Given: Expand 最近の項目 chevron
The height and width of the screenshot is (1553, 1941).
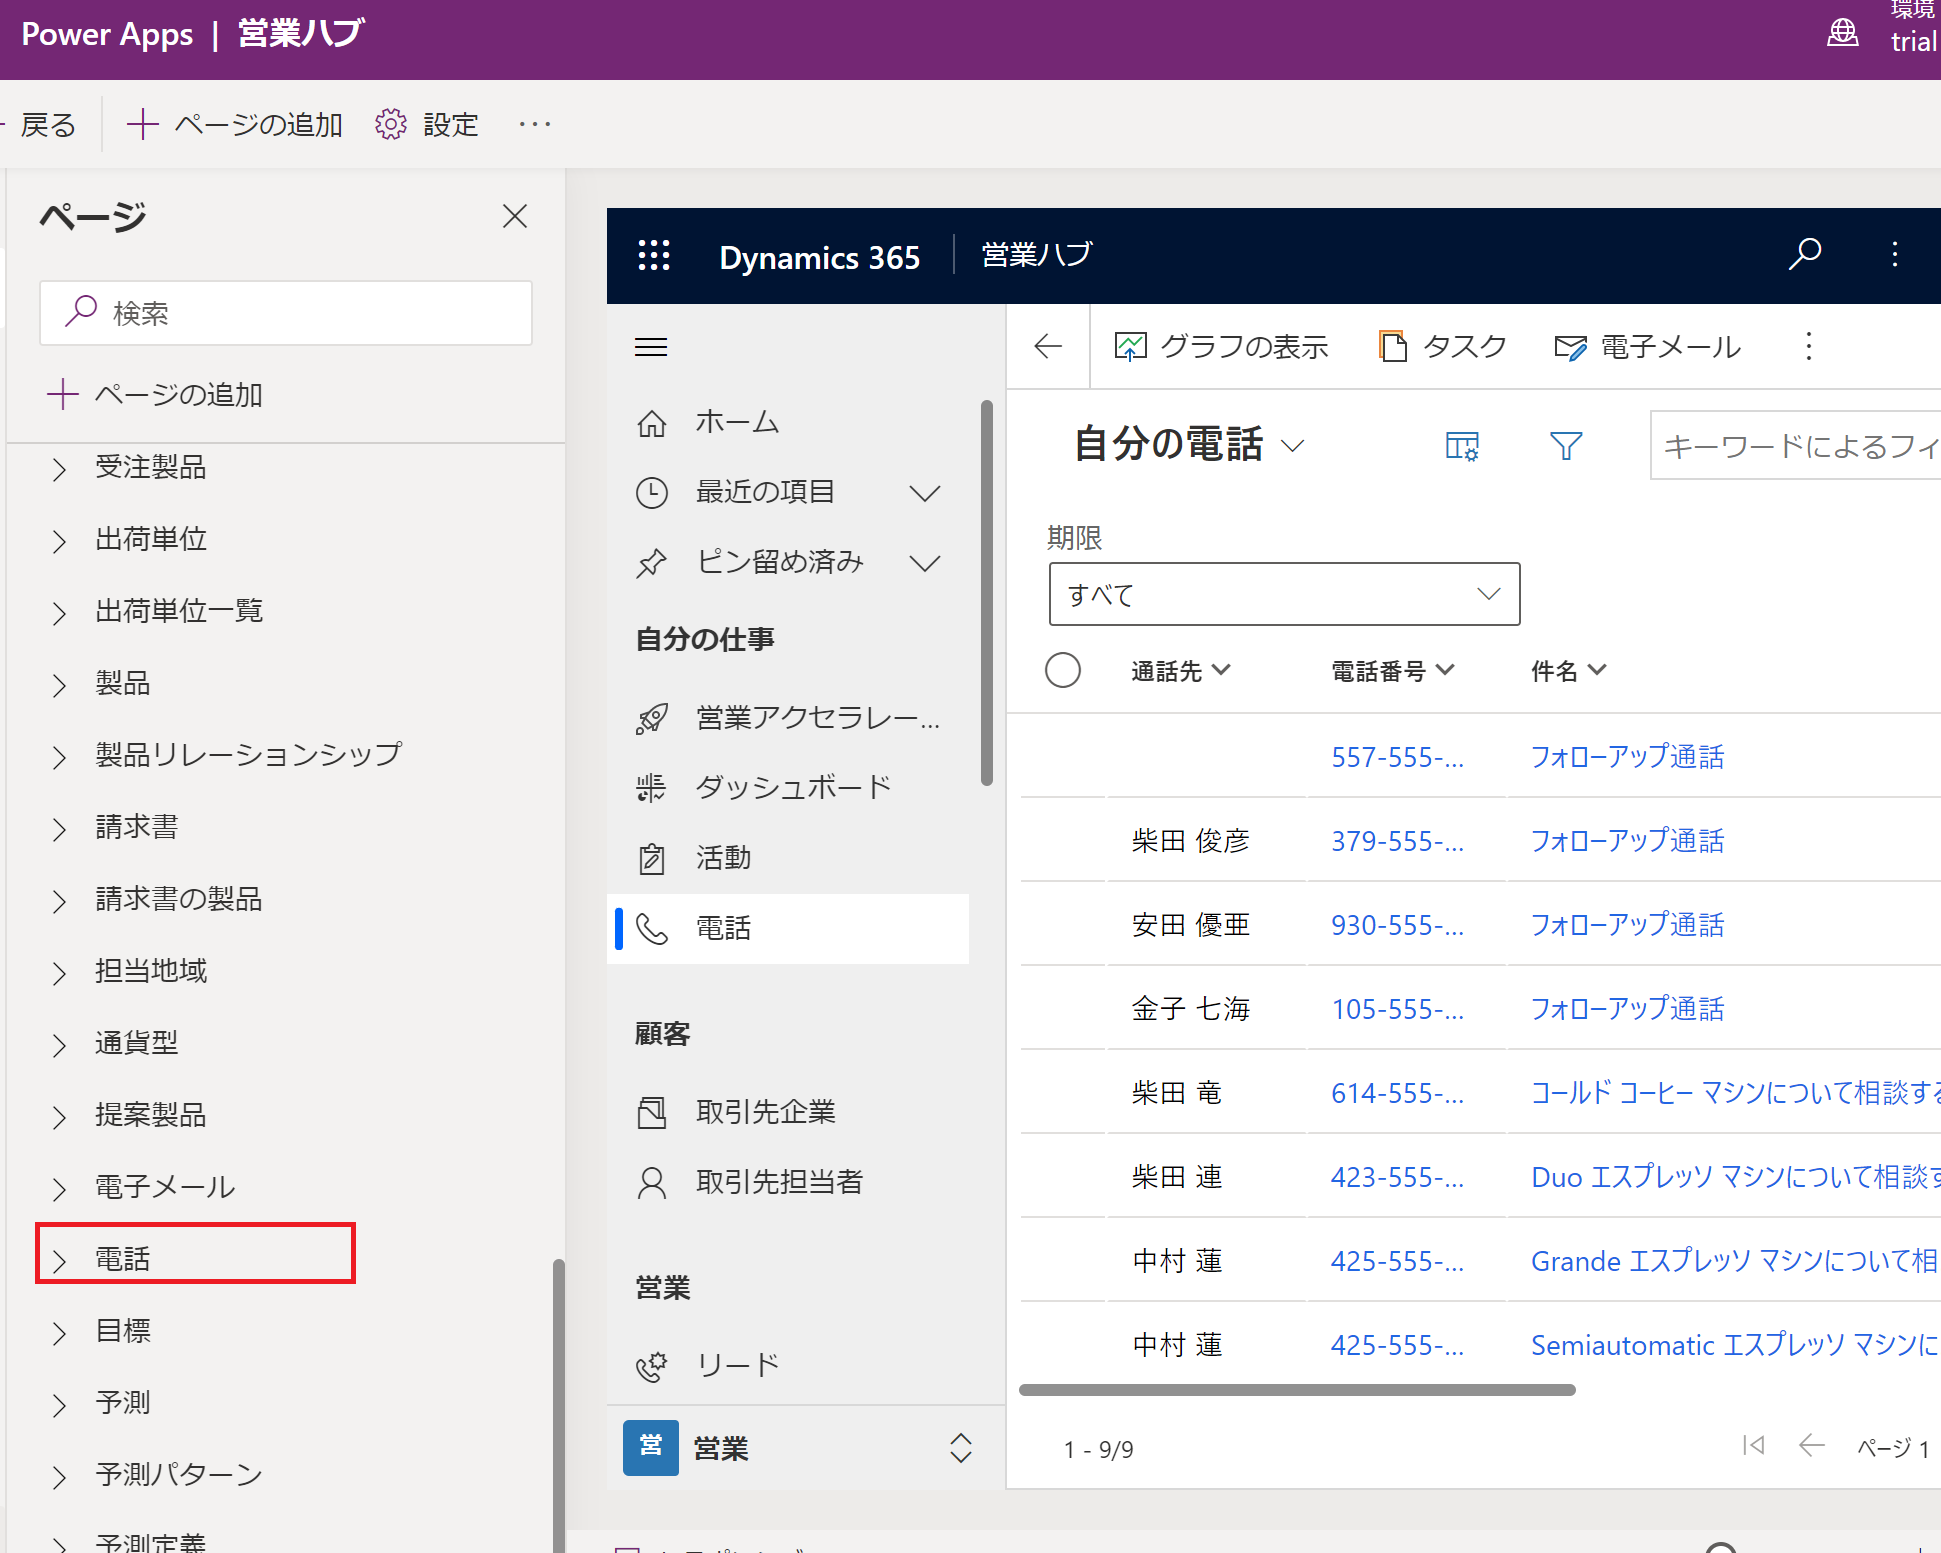Looking at the screenshot, I should 925,492.
